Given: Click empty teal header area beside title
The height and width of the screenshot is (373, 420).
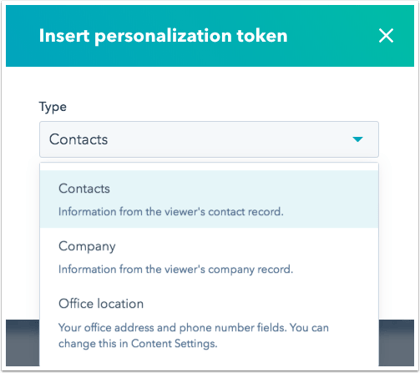Looking at the screenshot, I should tap(332, 36).
